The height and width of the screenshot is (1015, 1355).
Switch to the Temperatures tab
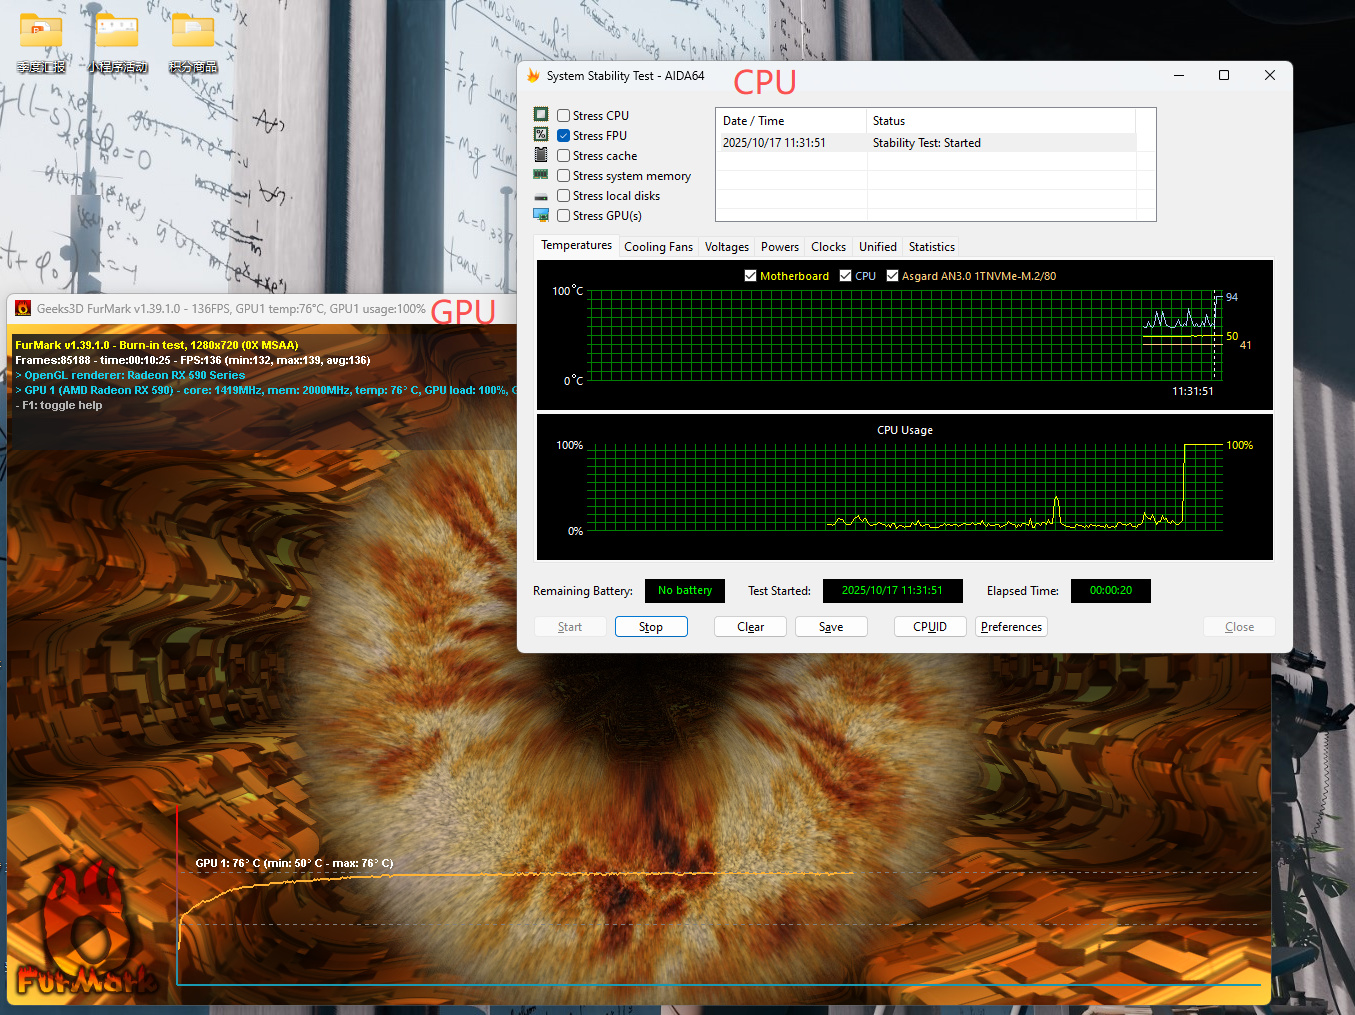pos(577,245)
